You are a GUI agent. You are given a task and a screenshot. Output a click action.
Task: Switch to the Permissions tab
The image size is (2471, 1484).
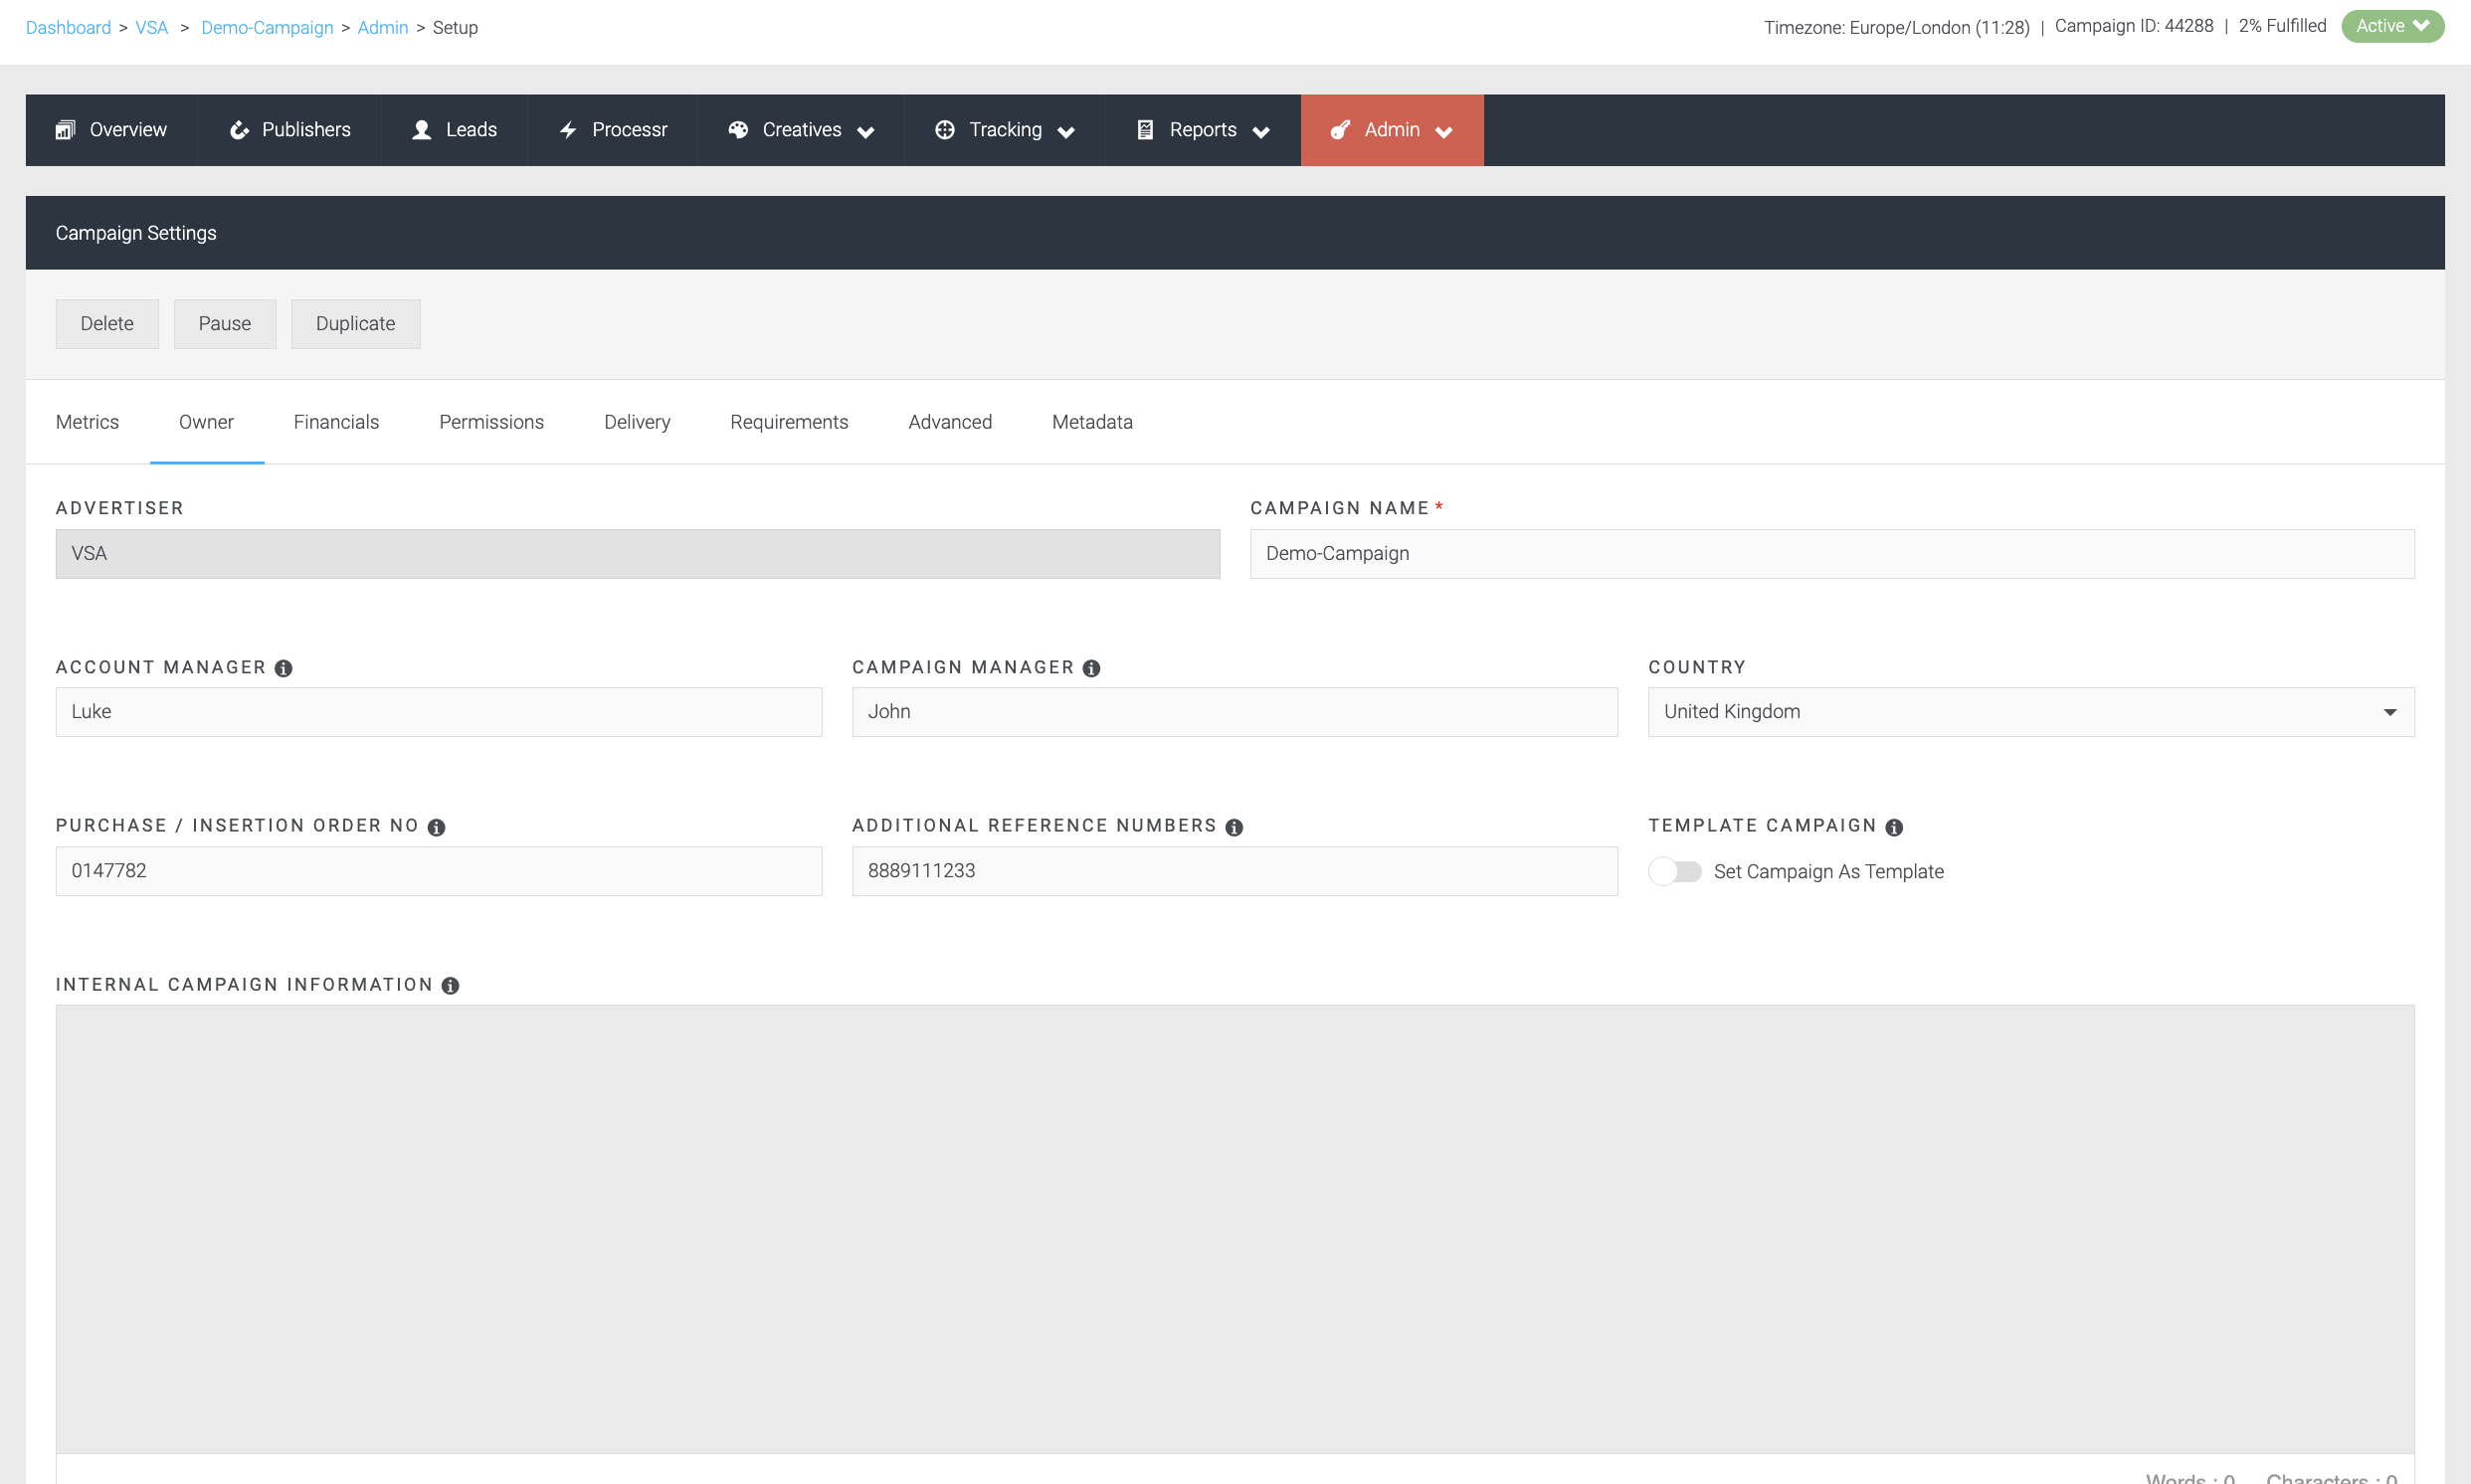(491, 422)
